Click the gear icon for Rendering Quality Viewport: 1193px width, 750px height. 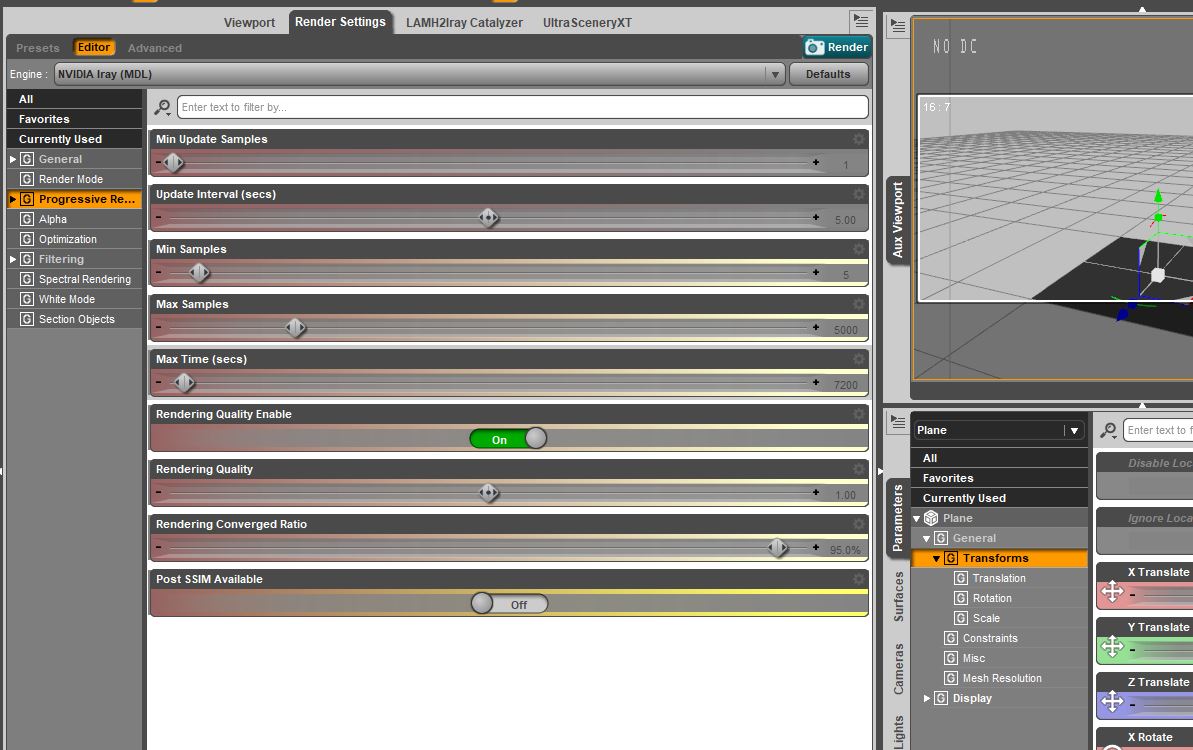tap(859, 469)
